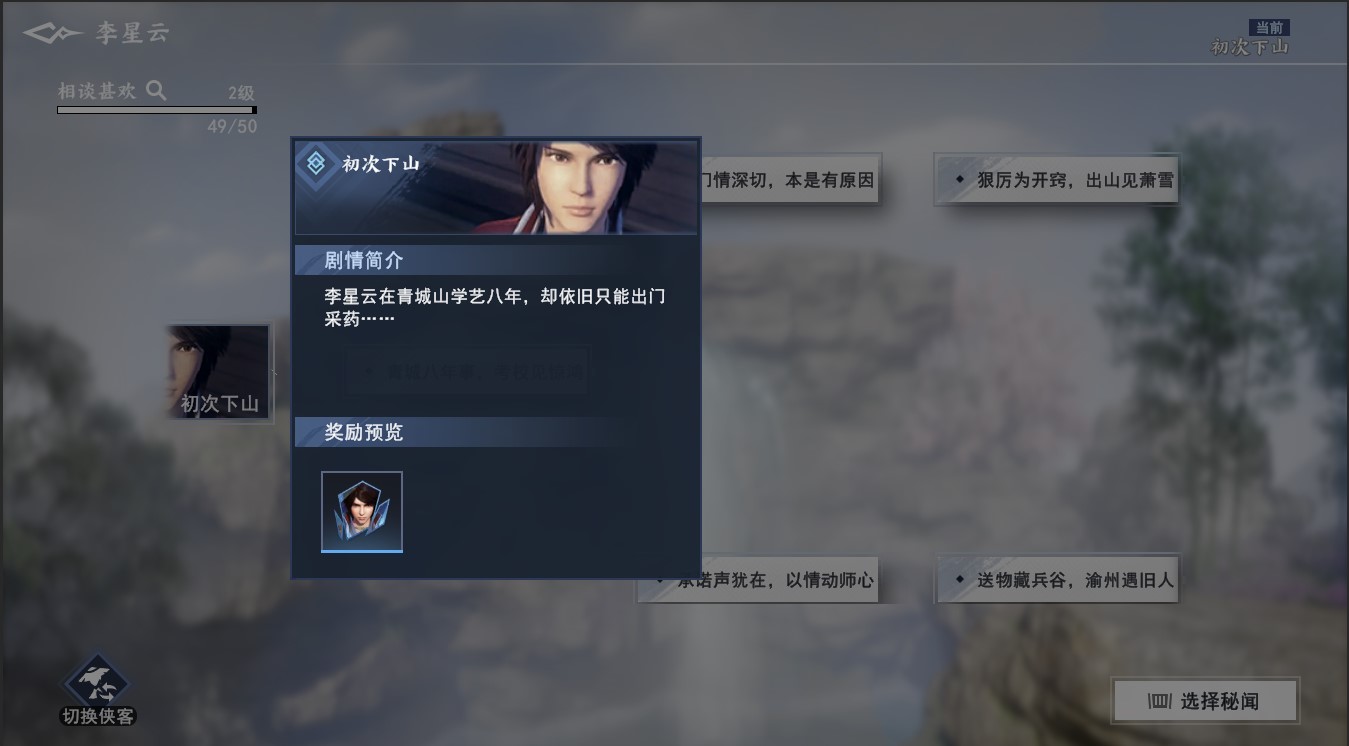Click the diamond emblem in popup header

(316, 163)
